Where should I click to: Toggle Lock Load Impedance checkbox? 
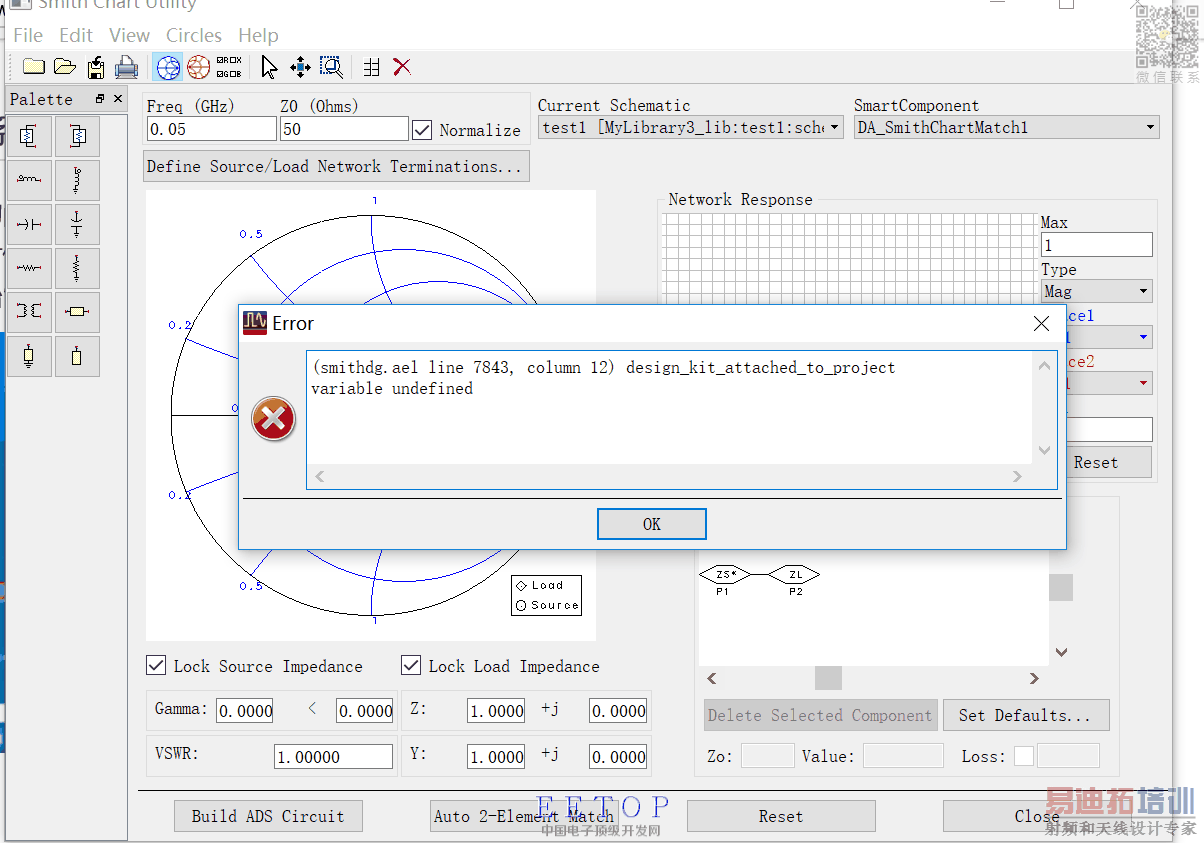(x=411, y=665)
